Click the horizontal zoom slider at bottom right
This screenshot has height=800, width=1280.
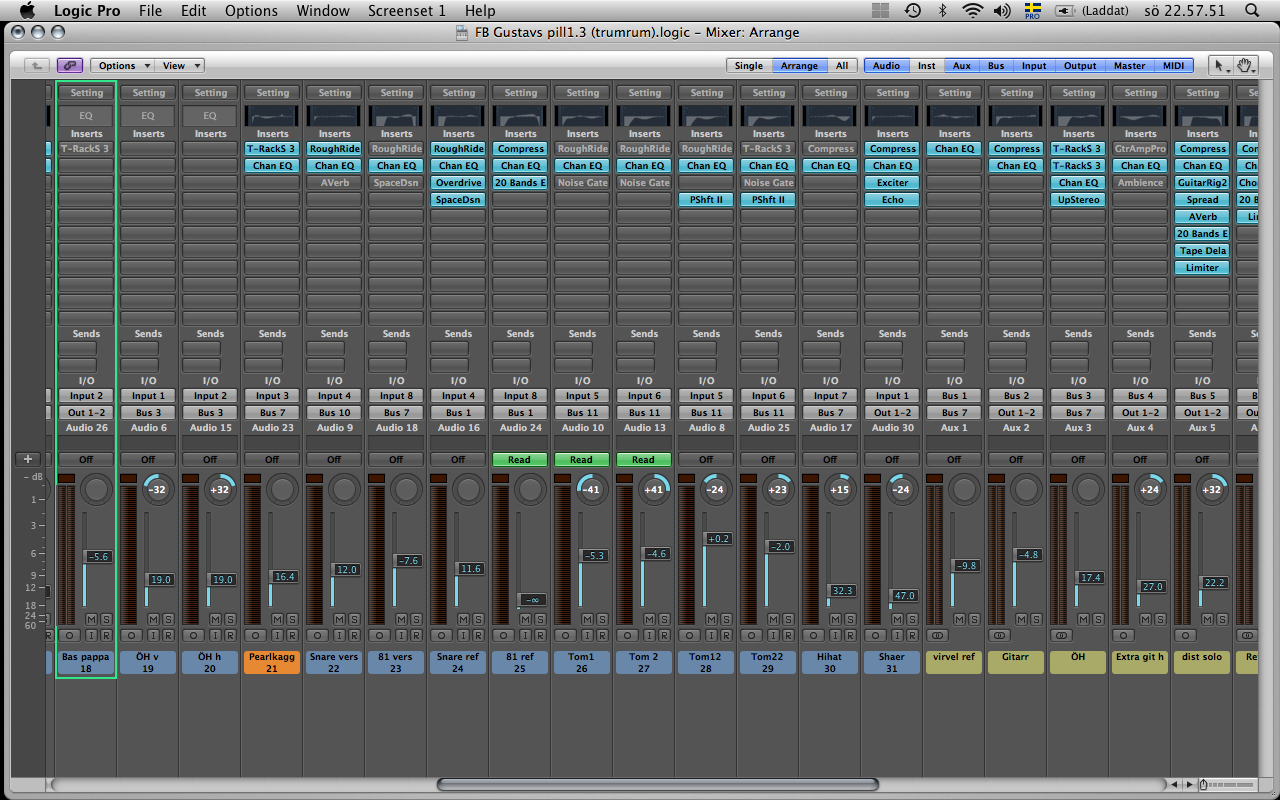(1226, 784)
